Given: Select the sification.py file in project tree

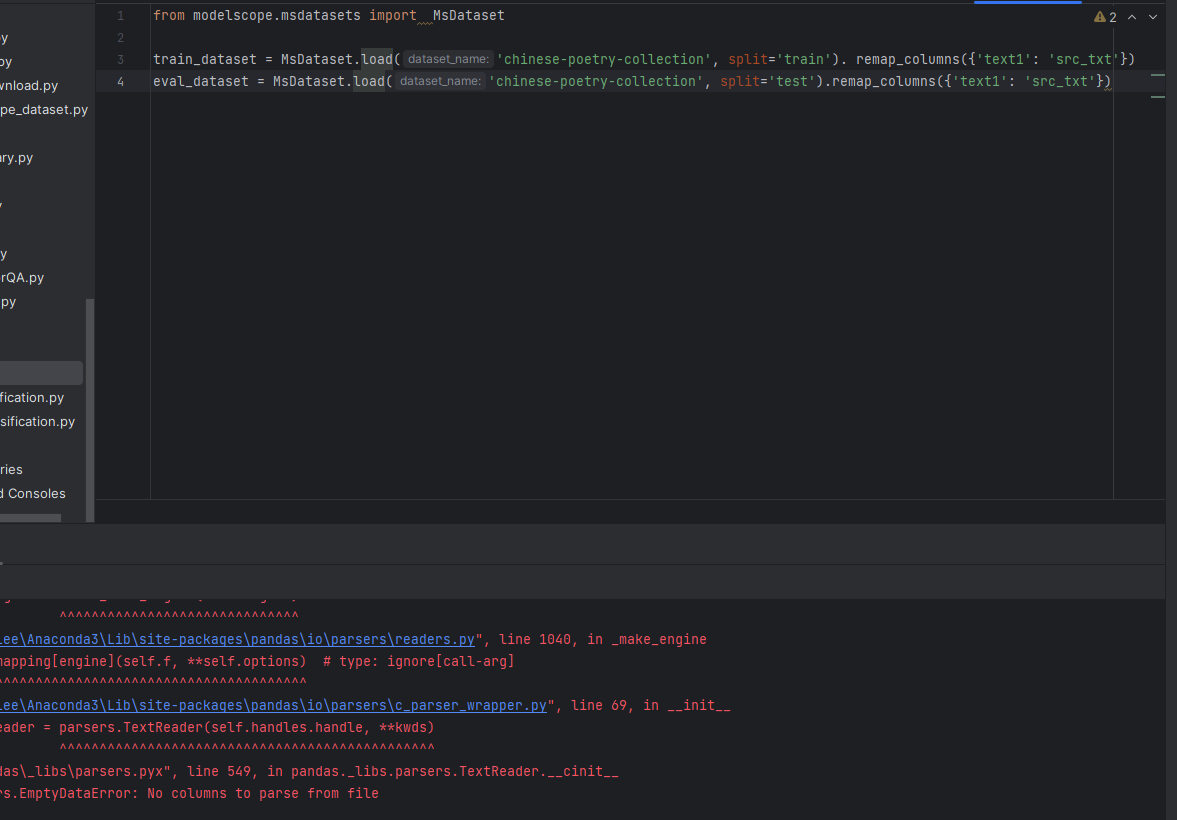Looking at the screenshot, I should point(38,421).
